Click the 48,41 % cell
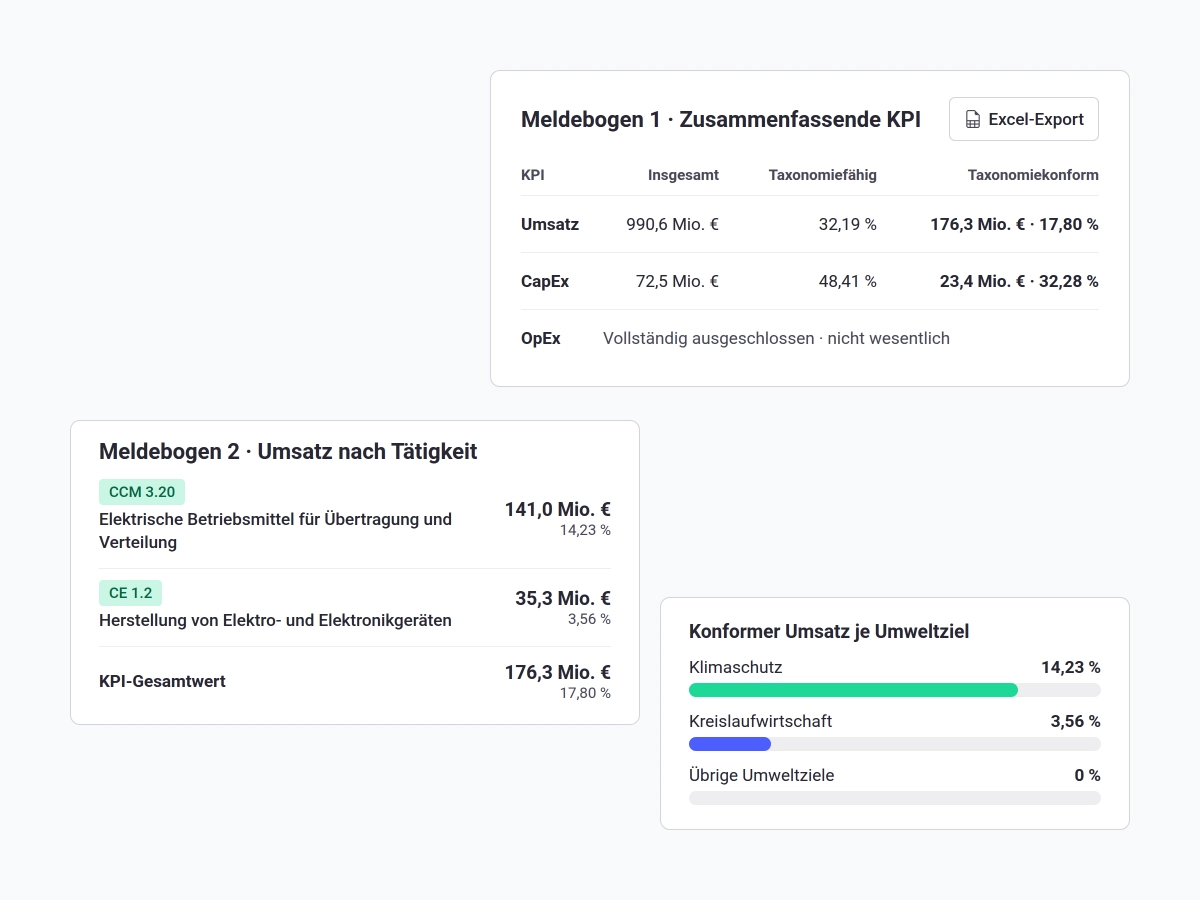Image resolution: width=1200 pixels, height=900 pixels. click(848, 281)
